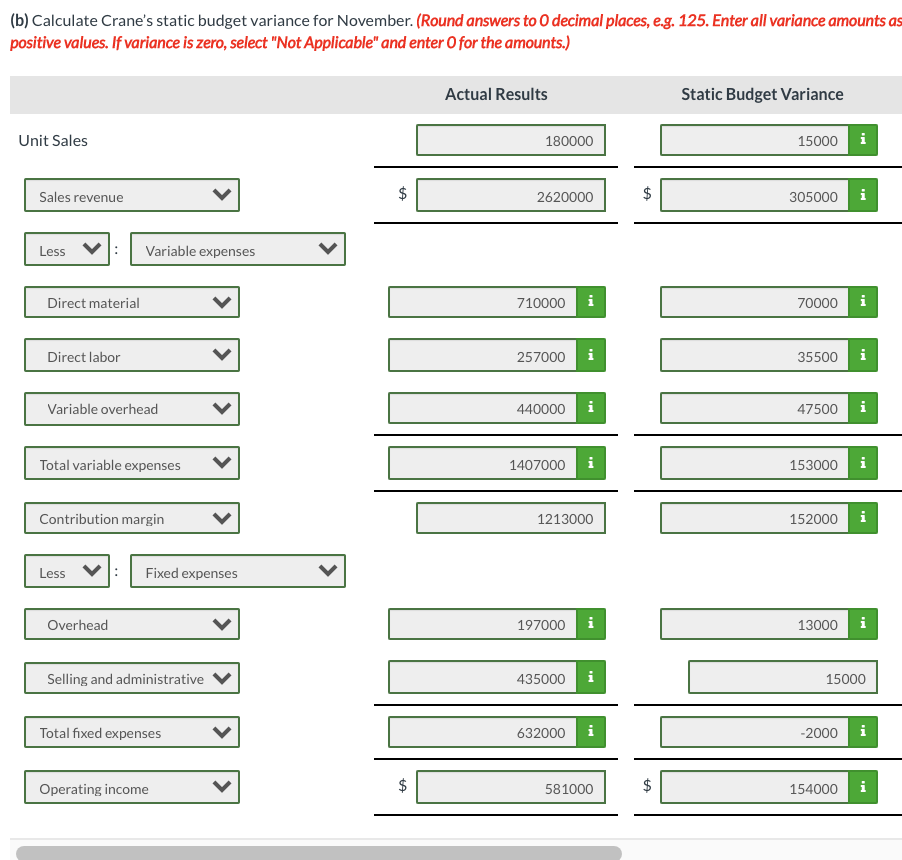Click info icon next to Overhead actual 197000
The height and width of the screenshot is (860, 902).
pyautogui.click(x=591, y=624)
